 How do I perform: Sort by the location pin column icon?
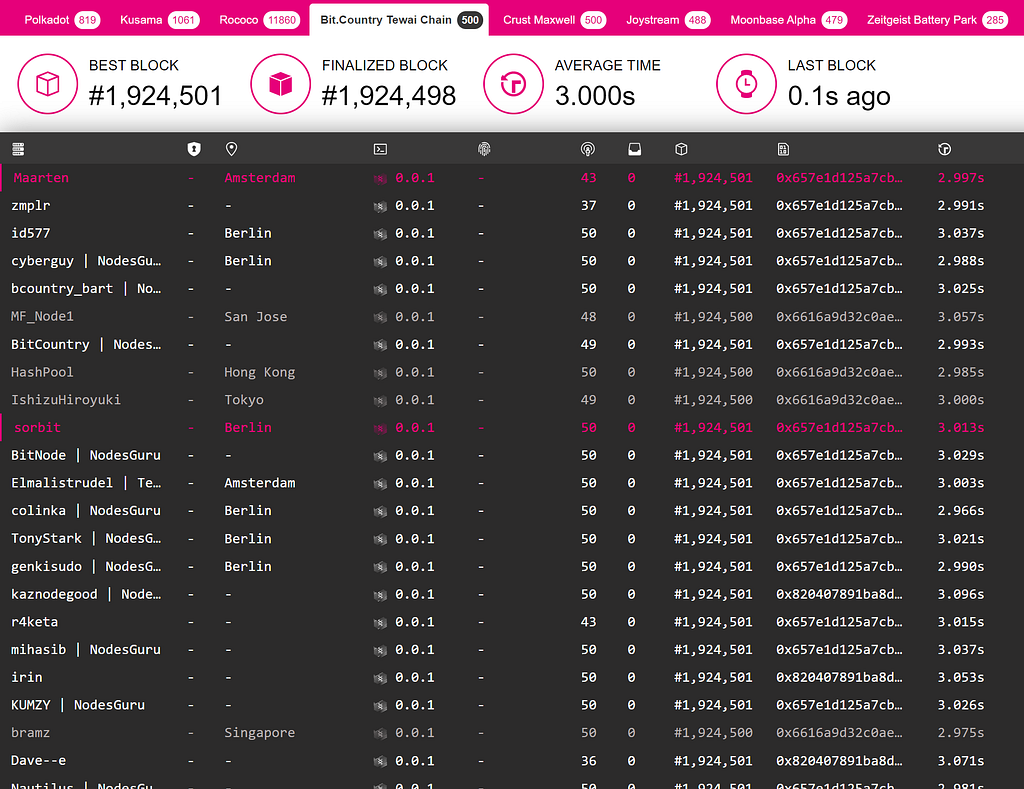(231, 150)
